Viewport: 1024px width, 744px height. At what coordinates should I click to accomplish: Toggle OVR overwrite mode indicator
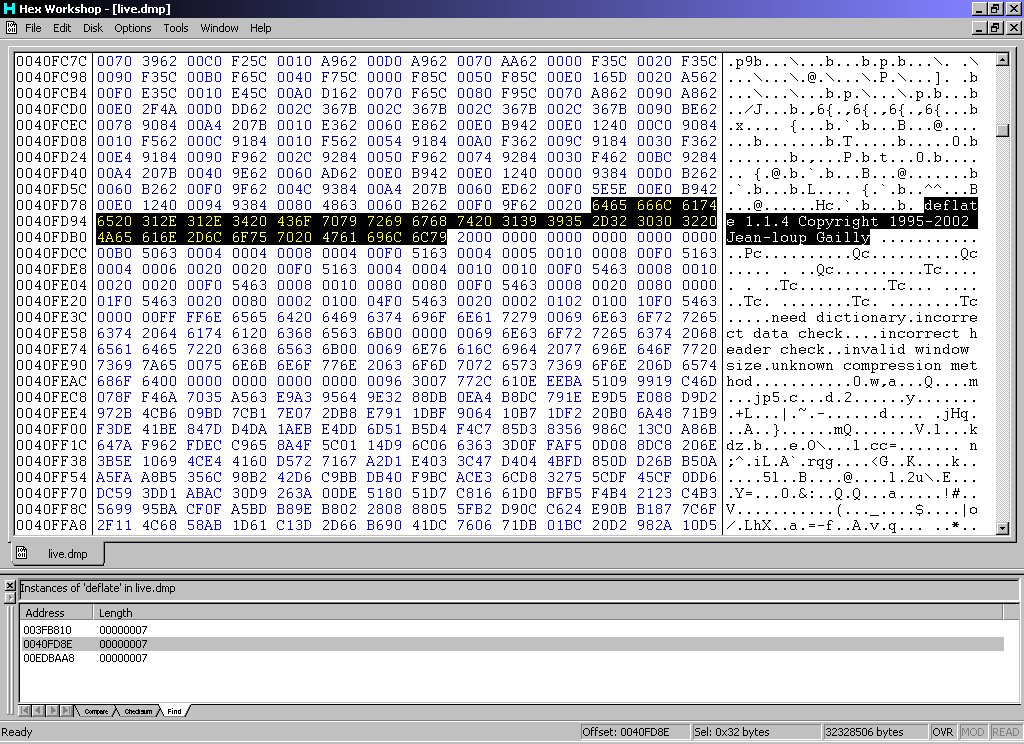point(942,732)
